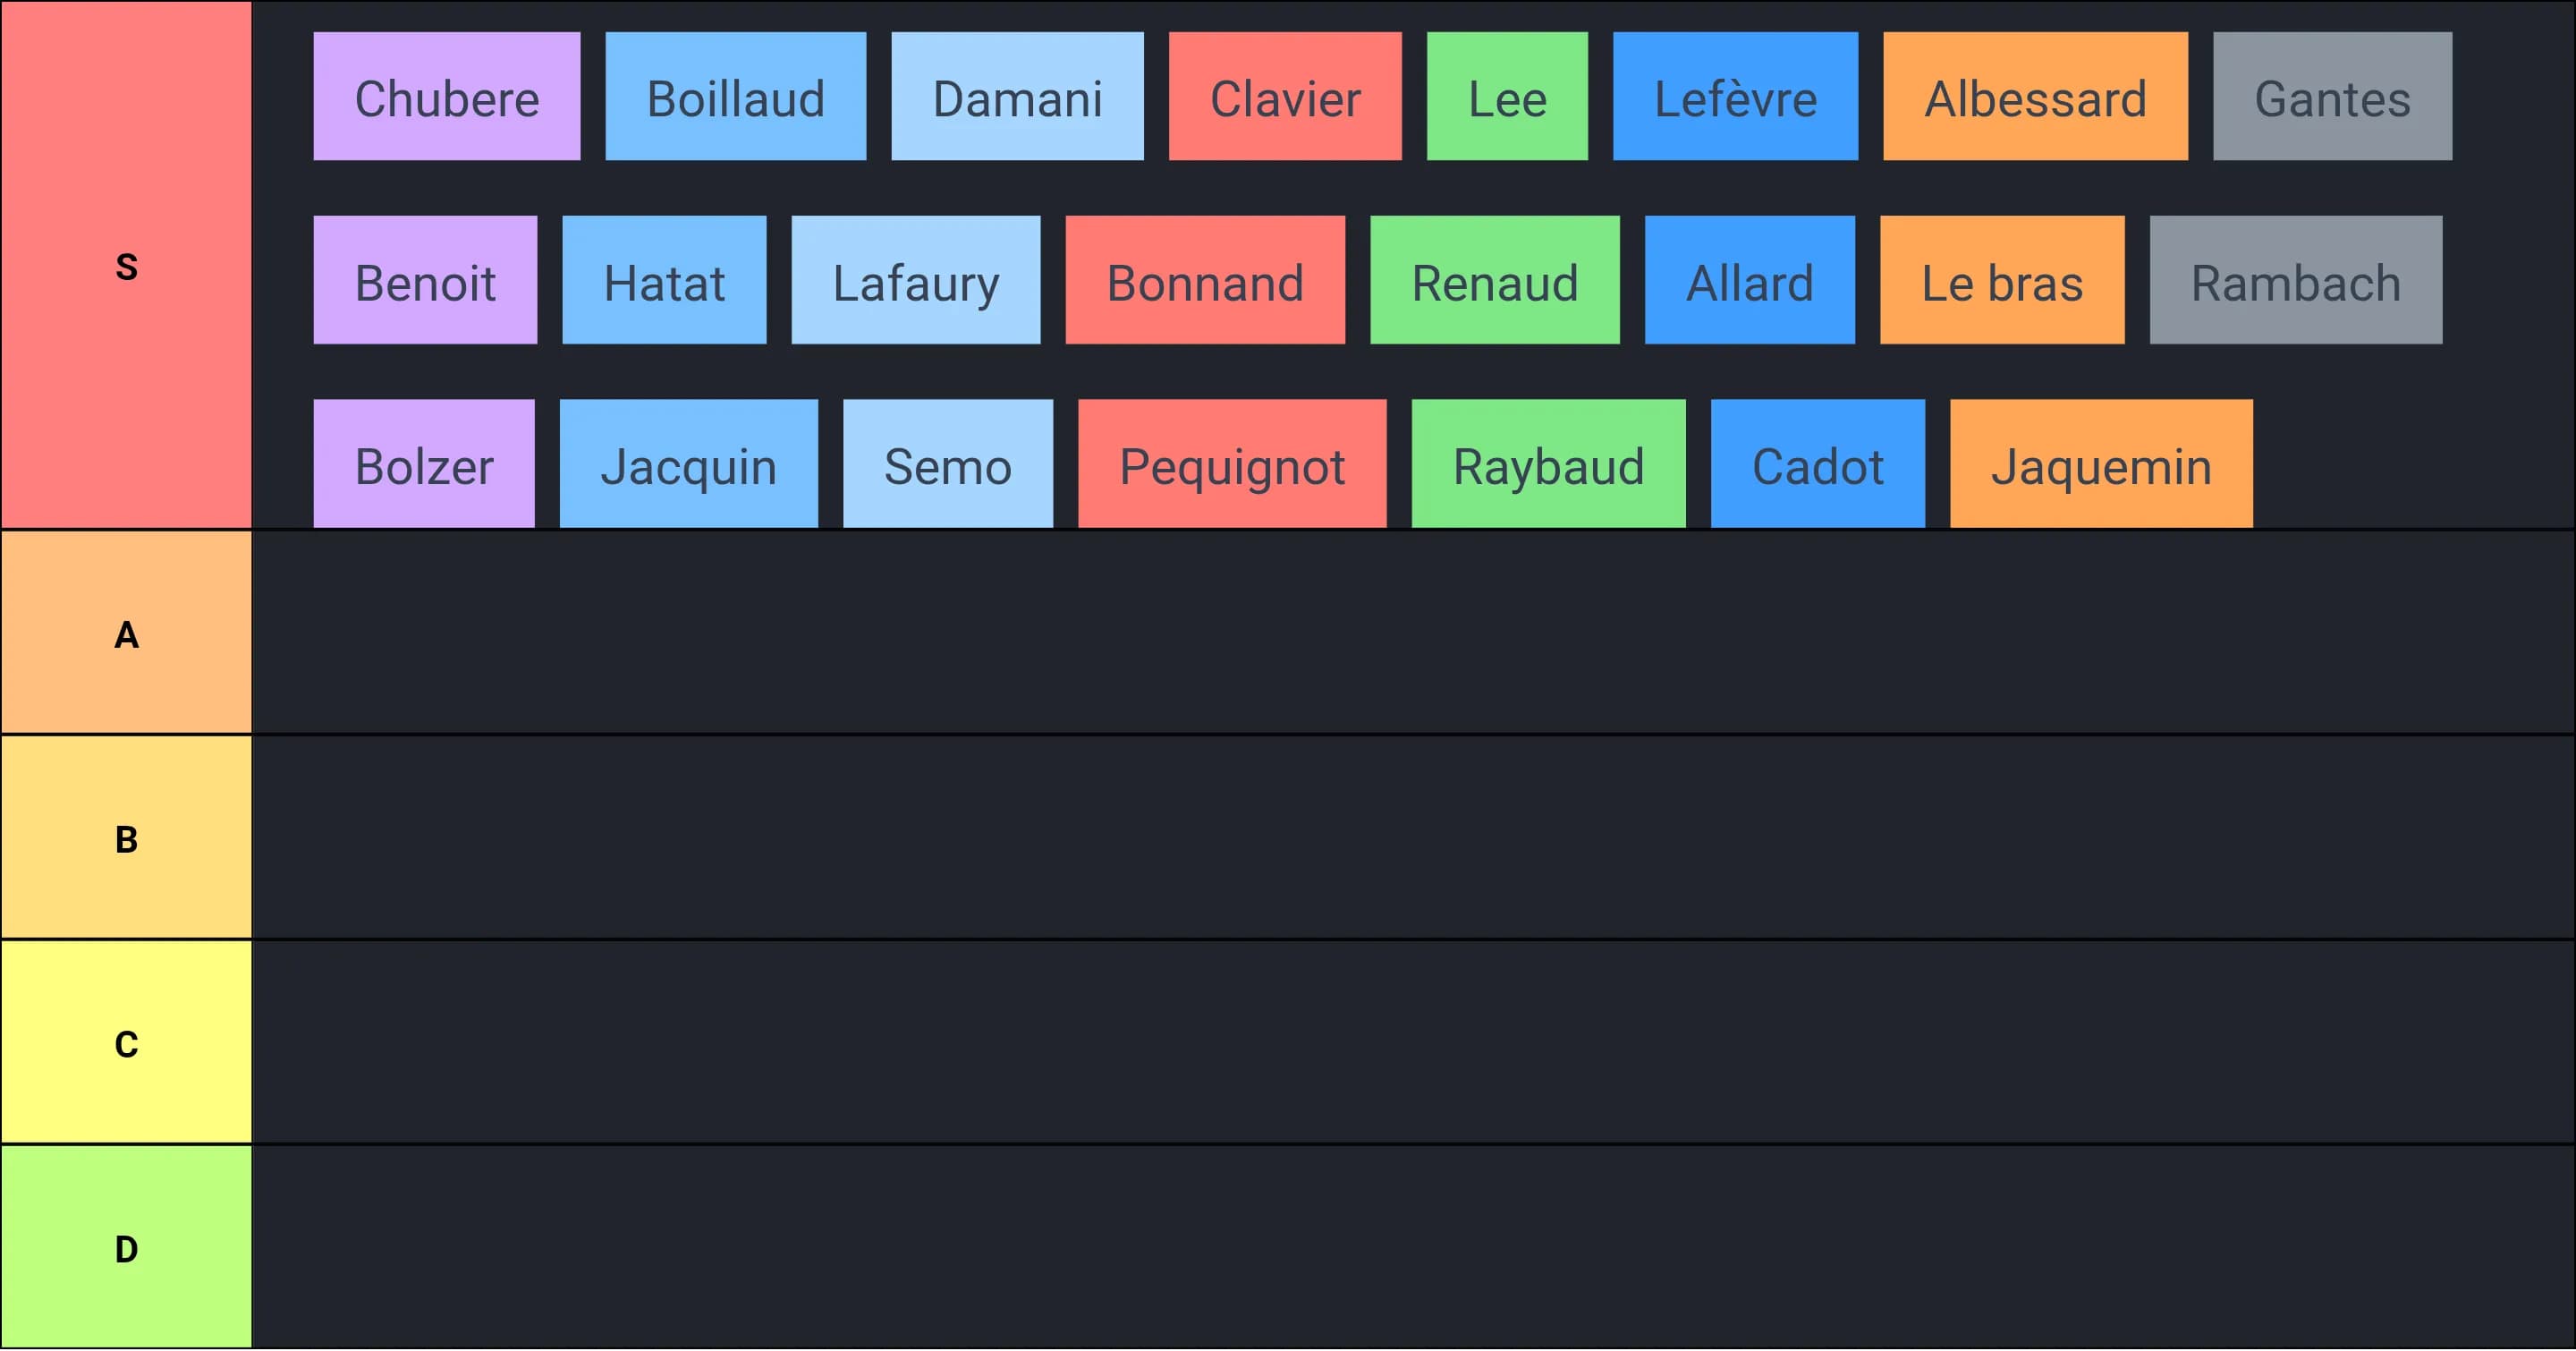Select the red Clavier tile

coord(1284,97)
